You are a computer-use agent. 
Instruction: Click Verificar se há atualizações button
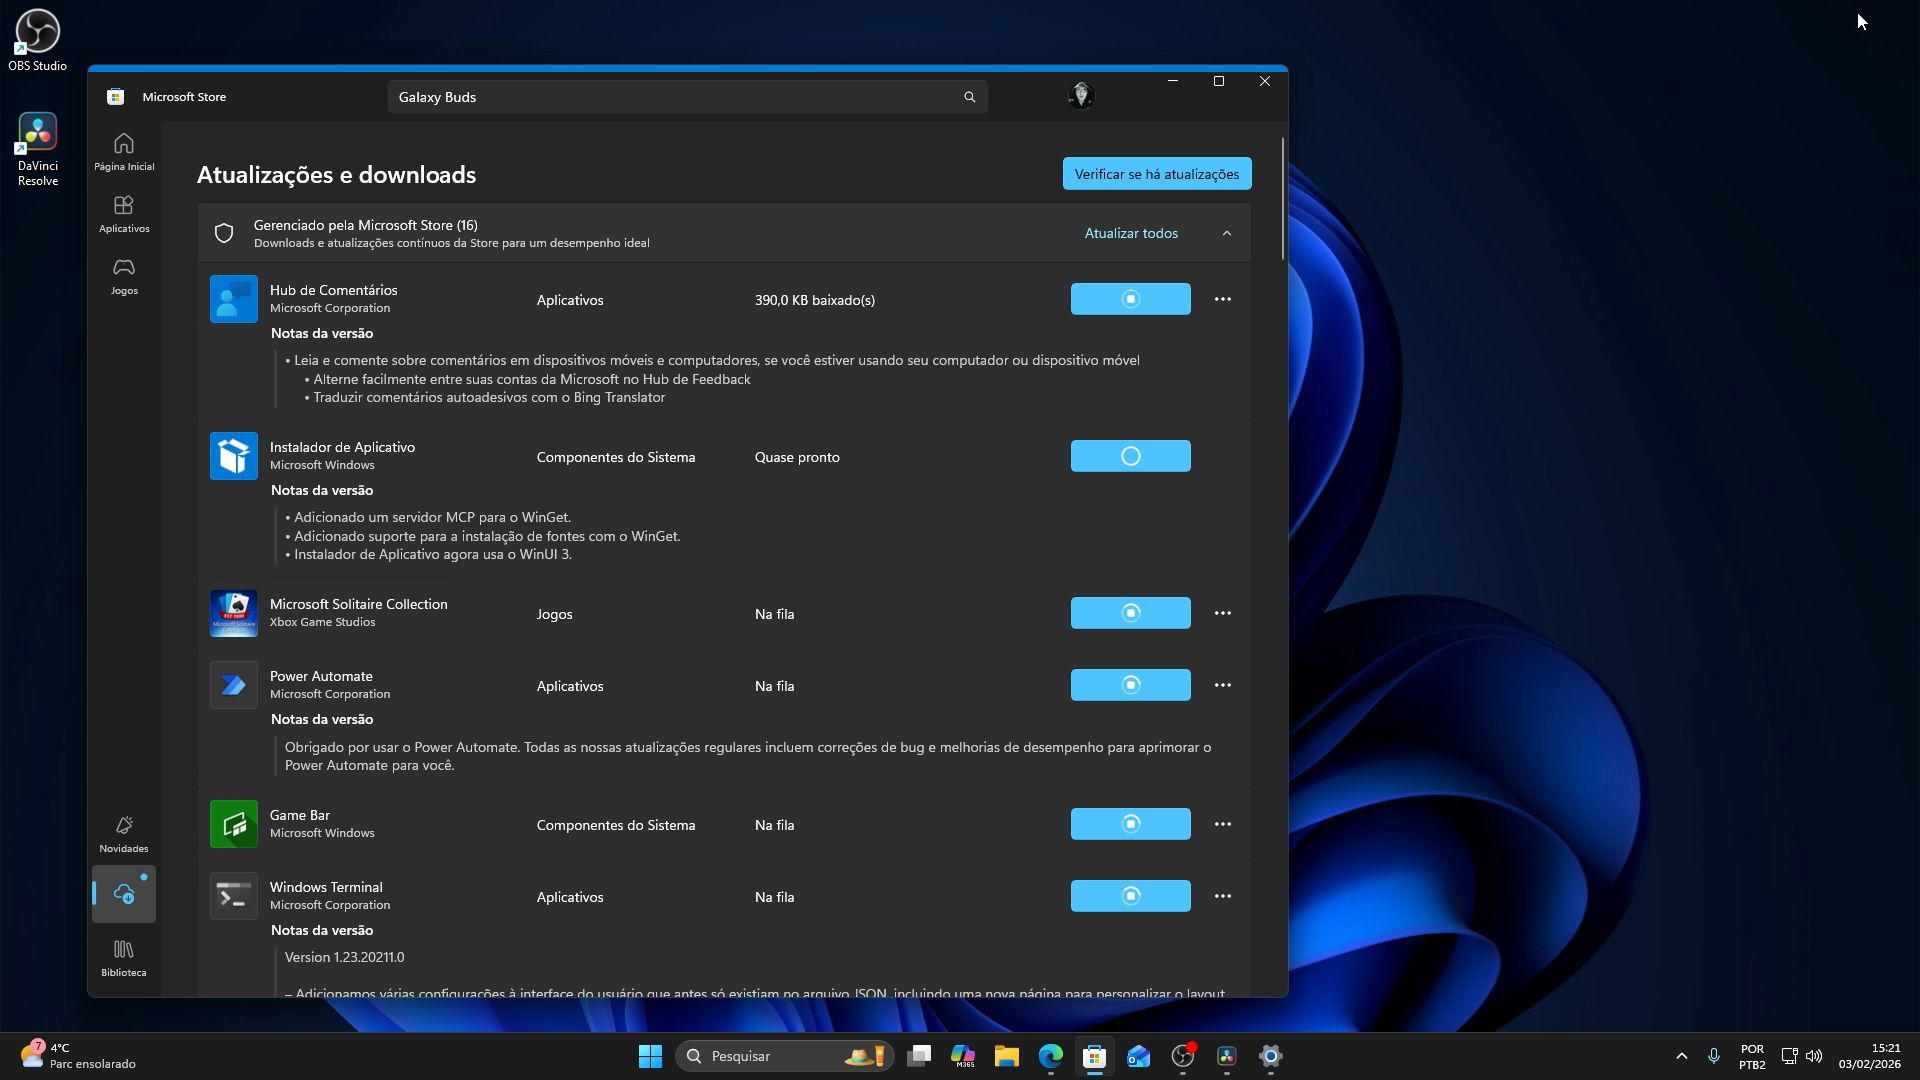coord(1157,174)
